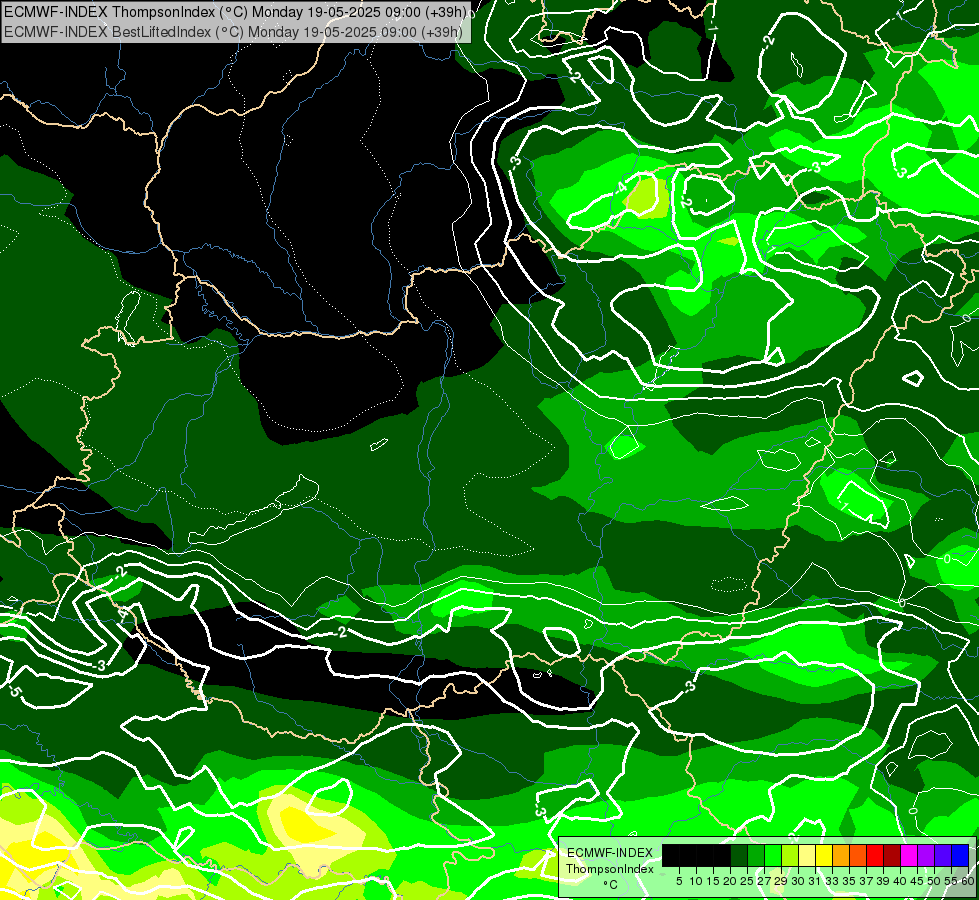Pick the blue 55–60 legend swatch

(x=960, y=855)
